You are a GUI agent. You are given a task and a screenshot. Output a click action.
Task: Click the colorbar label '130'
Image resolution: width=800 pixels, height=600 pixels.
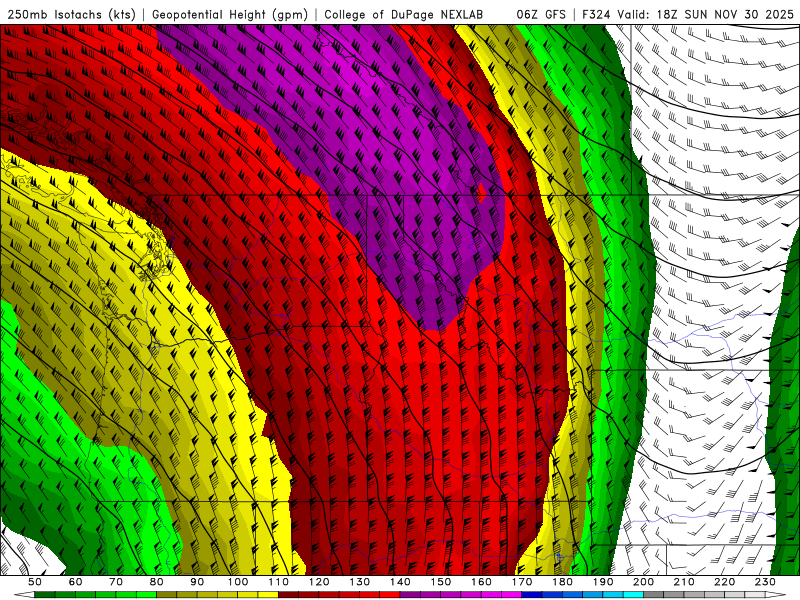coord(360,582)
